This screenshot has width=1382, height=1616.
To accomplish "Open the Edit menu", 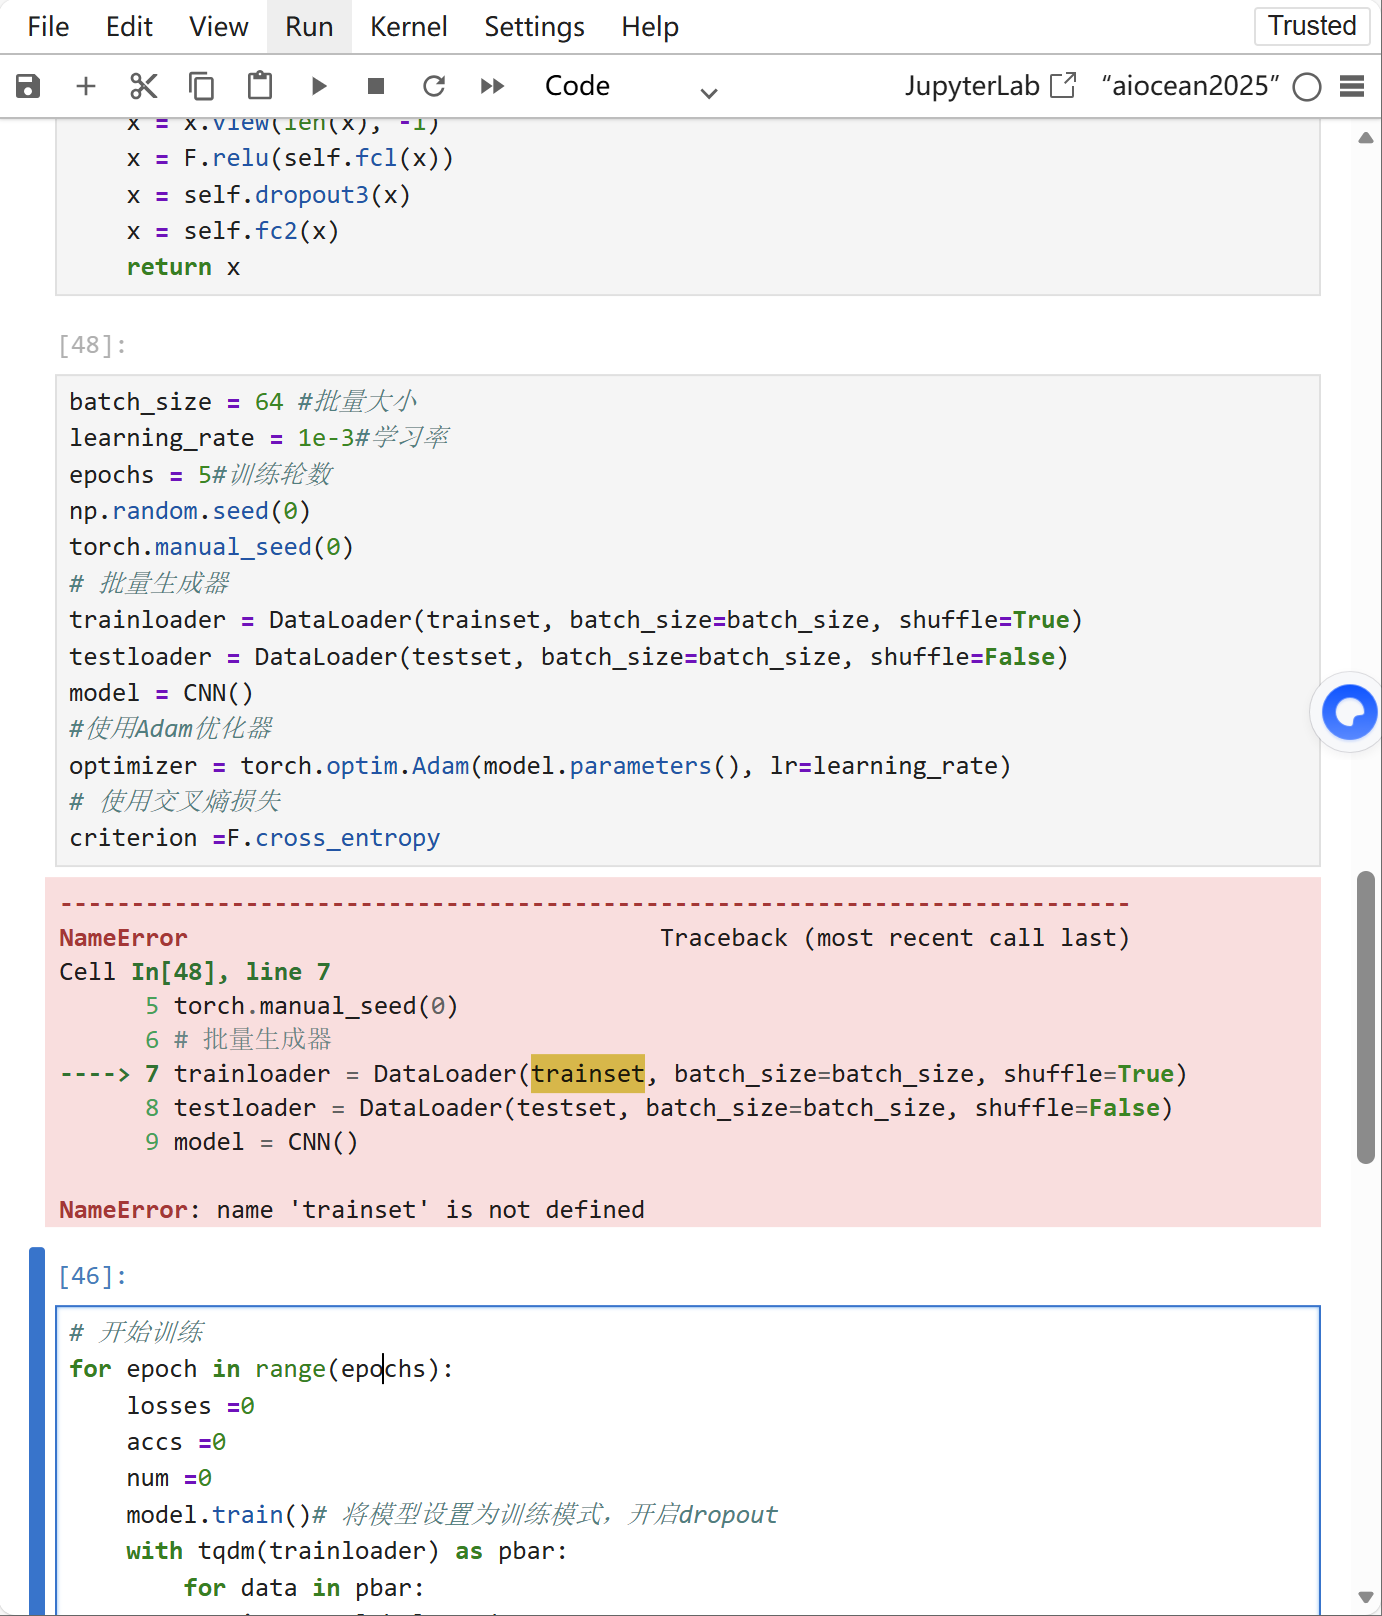I will coord(129,27).
